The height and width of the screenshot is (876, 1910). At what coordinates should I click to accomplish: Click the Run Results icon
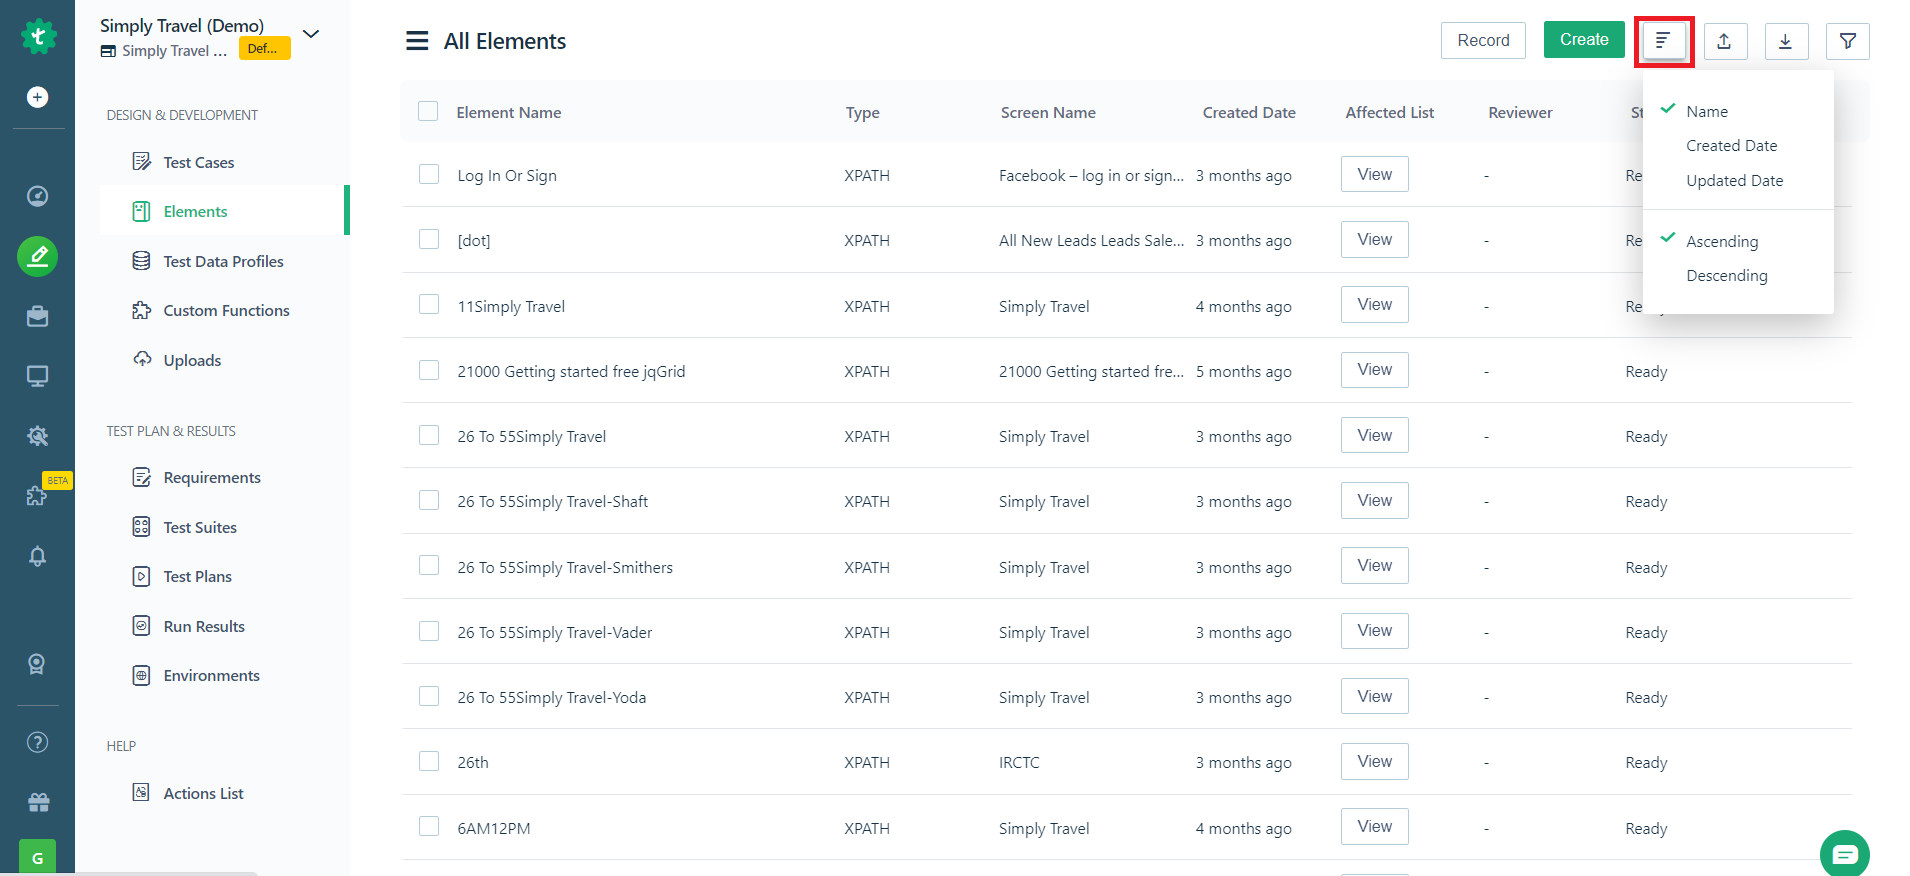click(x=142, y=626)
